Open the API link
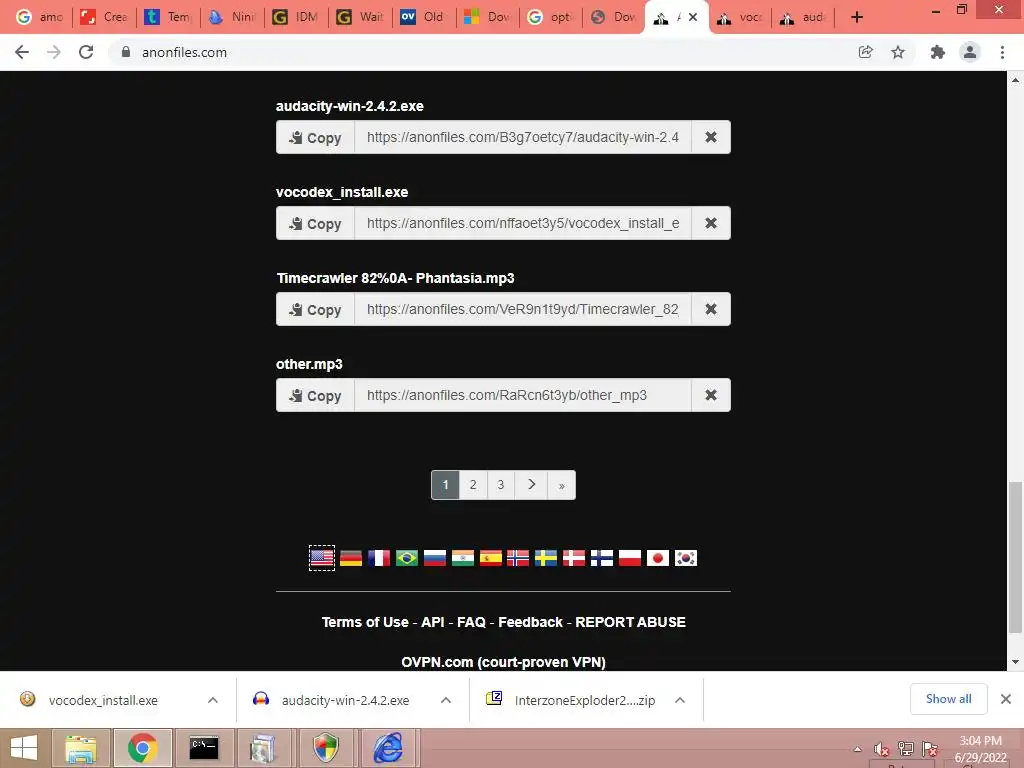1024x768 pixels. point(433,622)
